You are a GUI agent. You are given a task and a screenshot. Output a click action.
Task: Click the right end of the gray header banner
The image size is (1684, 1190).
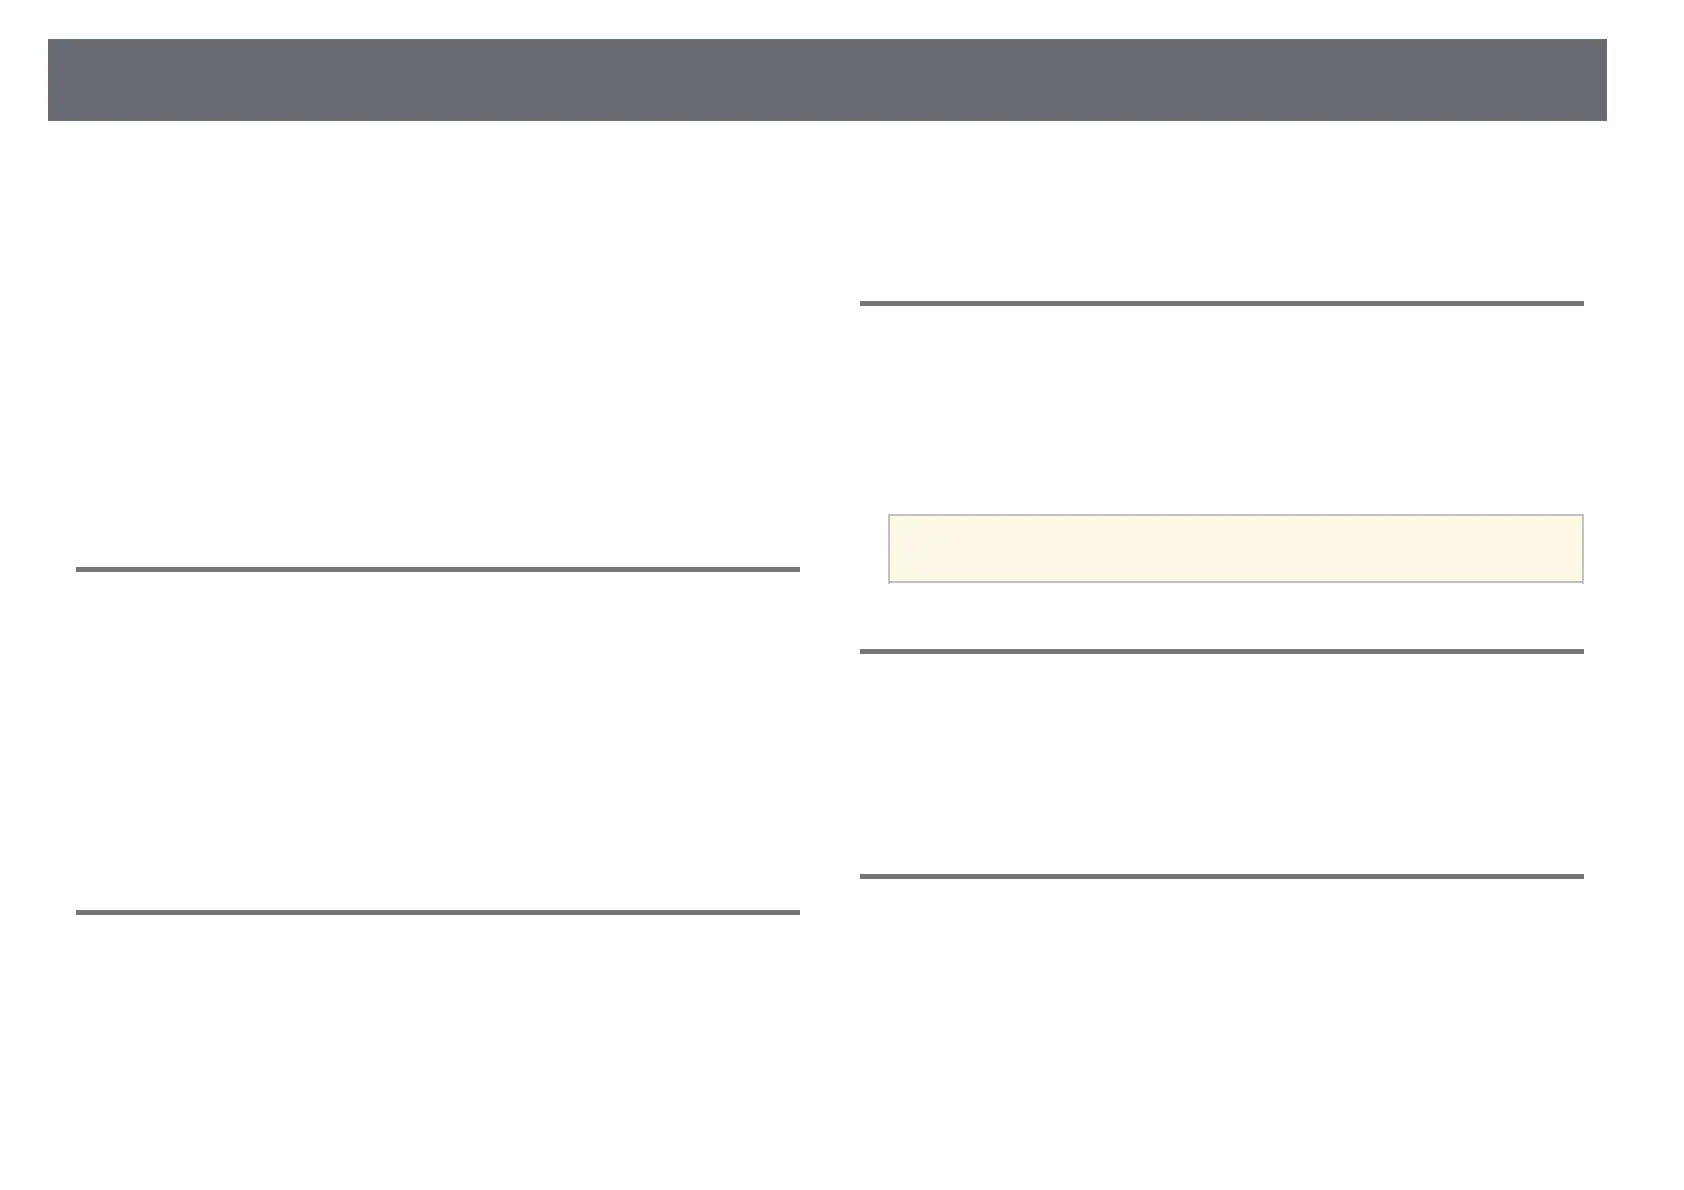click(1595, 80)
